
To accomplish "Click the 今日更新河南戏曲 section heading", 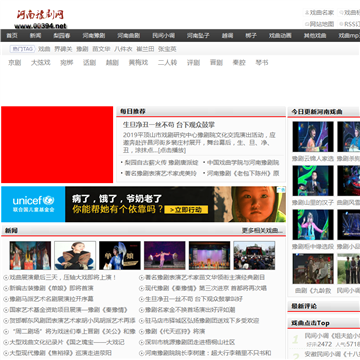I will point(317,112).
